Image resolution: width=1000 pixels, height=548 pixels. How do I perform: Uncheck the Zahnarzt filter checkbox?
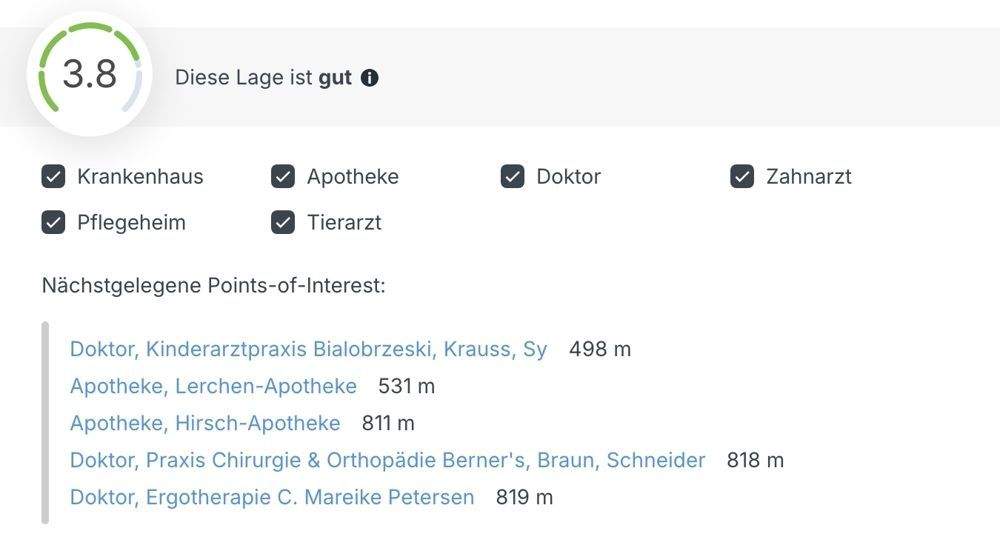click(x=742, y=177)
